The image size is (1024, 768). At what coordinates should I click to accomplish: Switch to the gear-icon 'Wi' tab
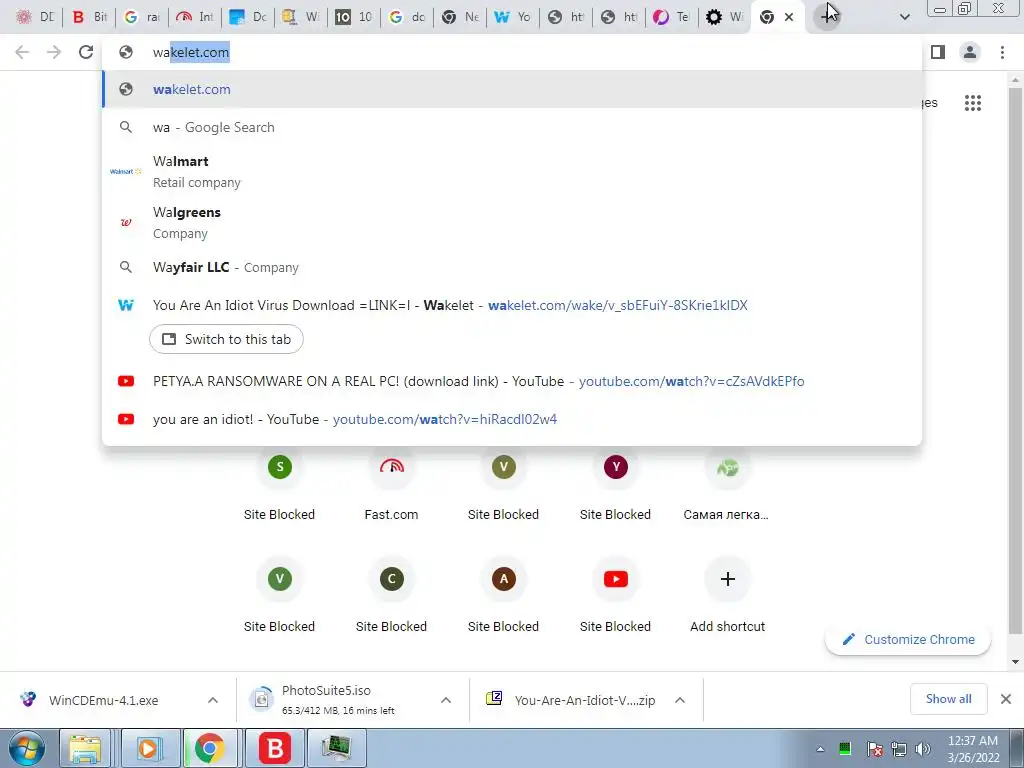click(x=724, y=17)
